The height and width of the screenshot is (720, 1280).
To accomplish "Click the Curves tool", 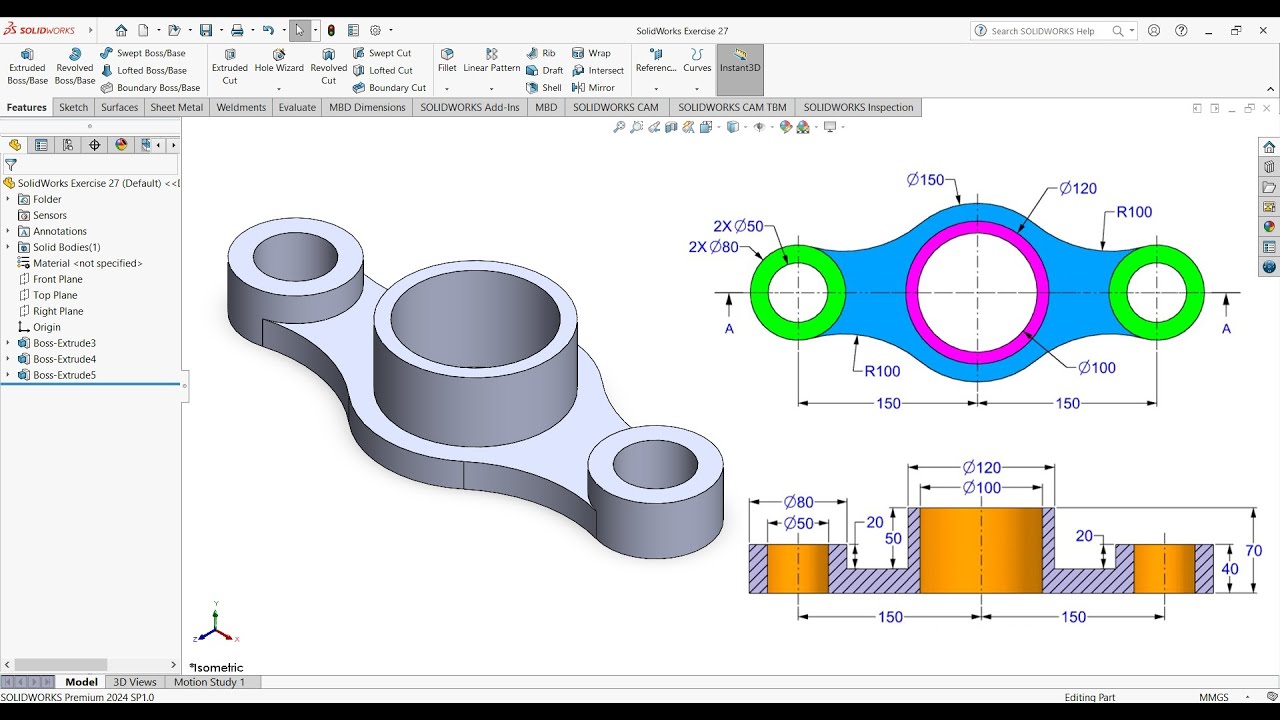I will [697, 60].
